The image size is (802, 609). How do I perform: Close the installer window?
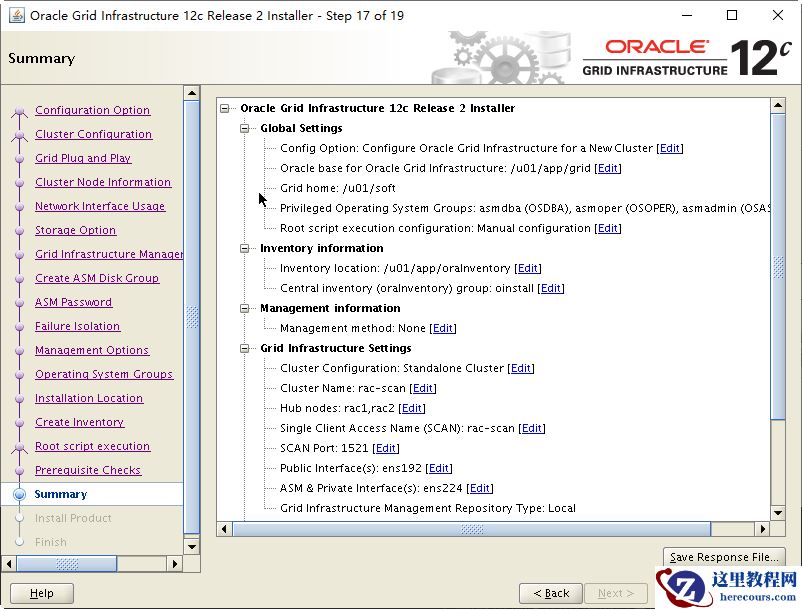click(x=777, y=15)
